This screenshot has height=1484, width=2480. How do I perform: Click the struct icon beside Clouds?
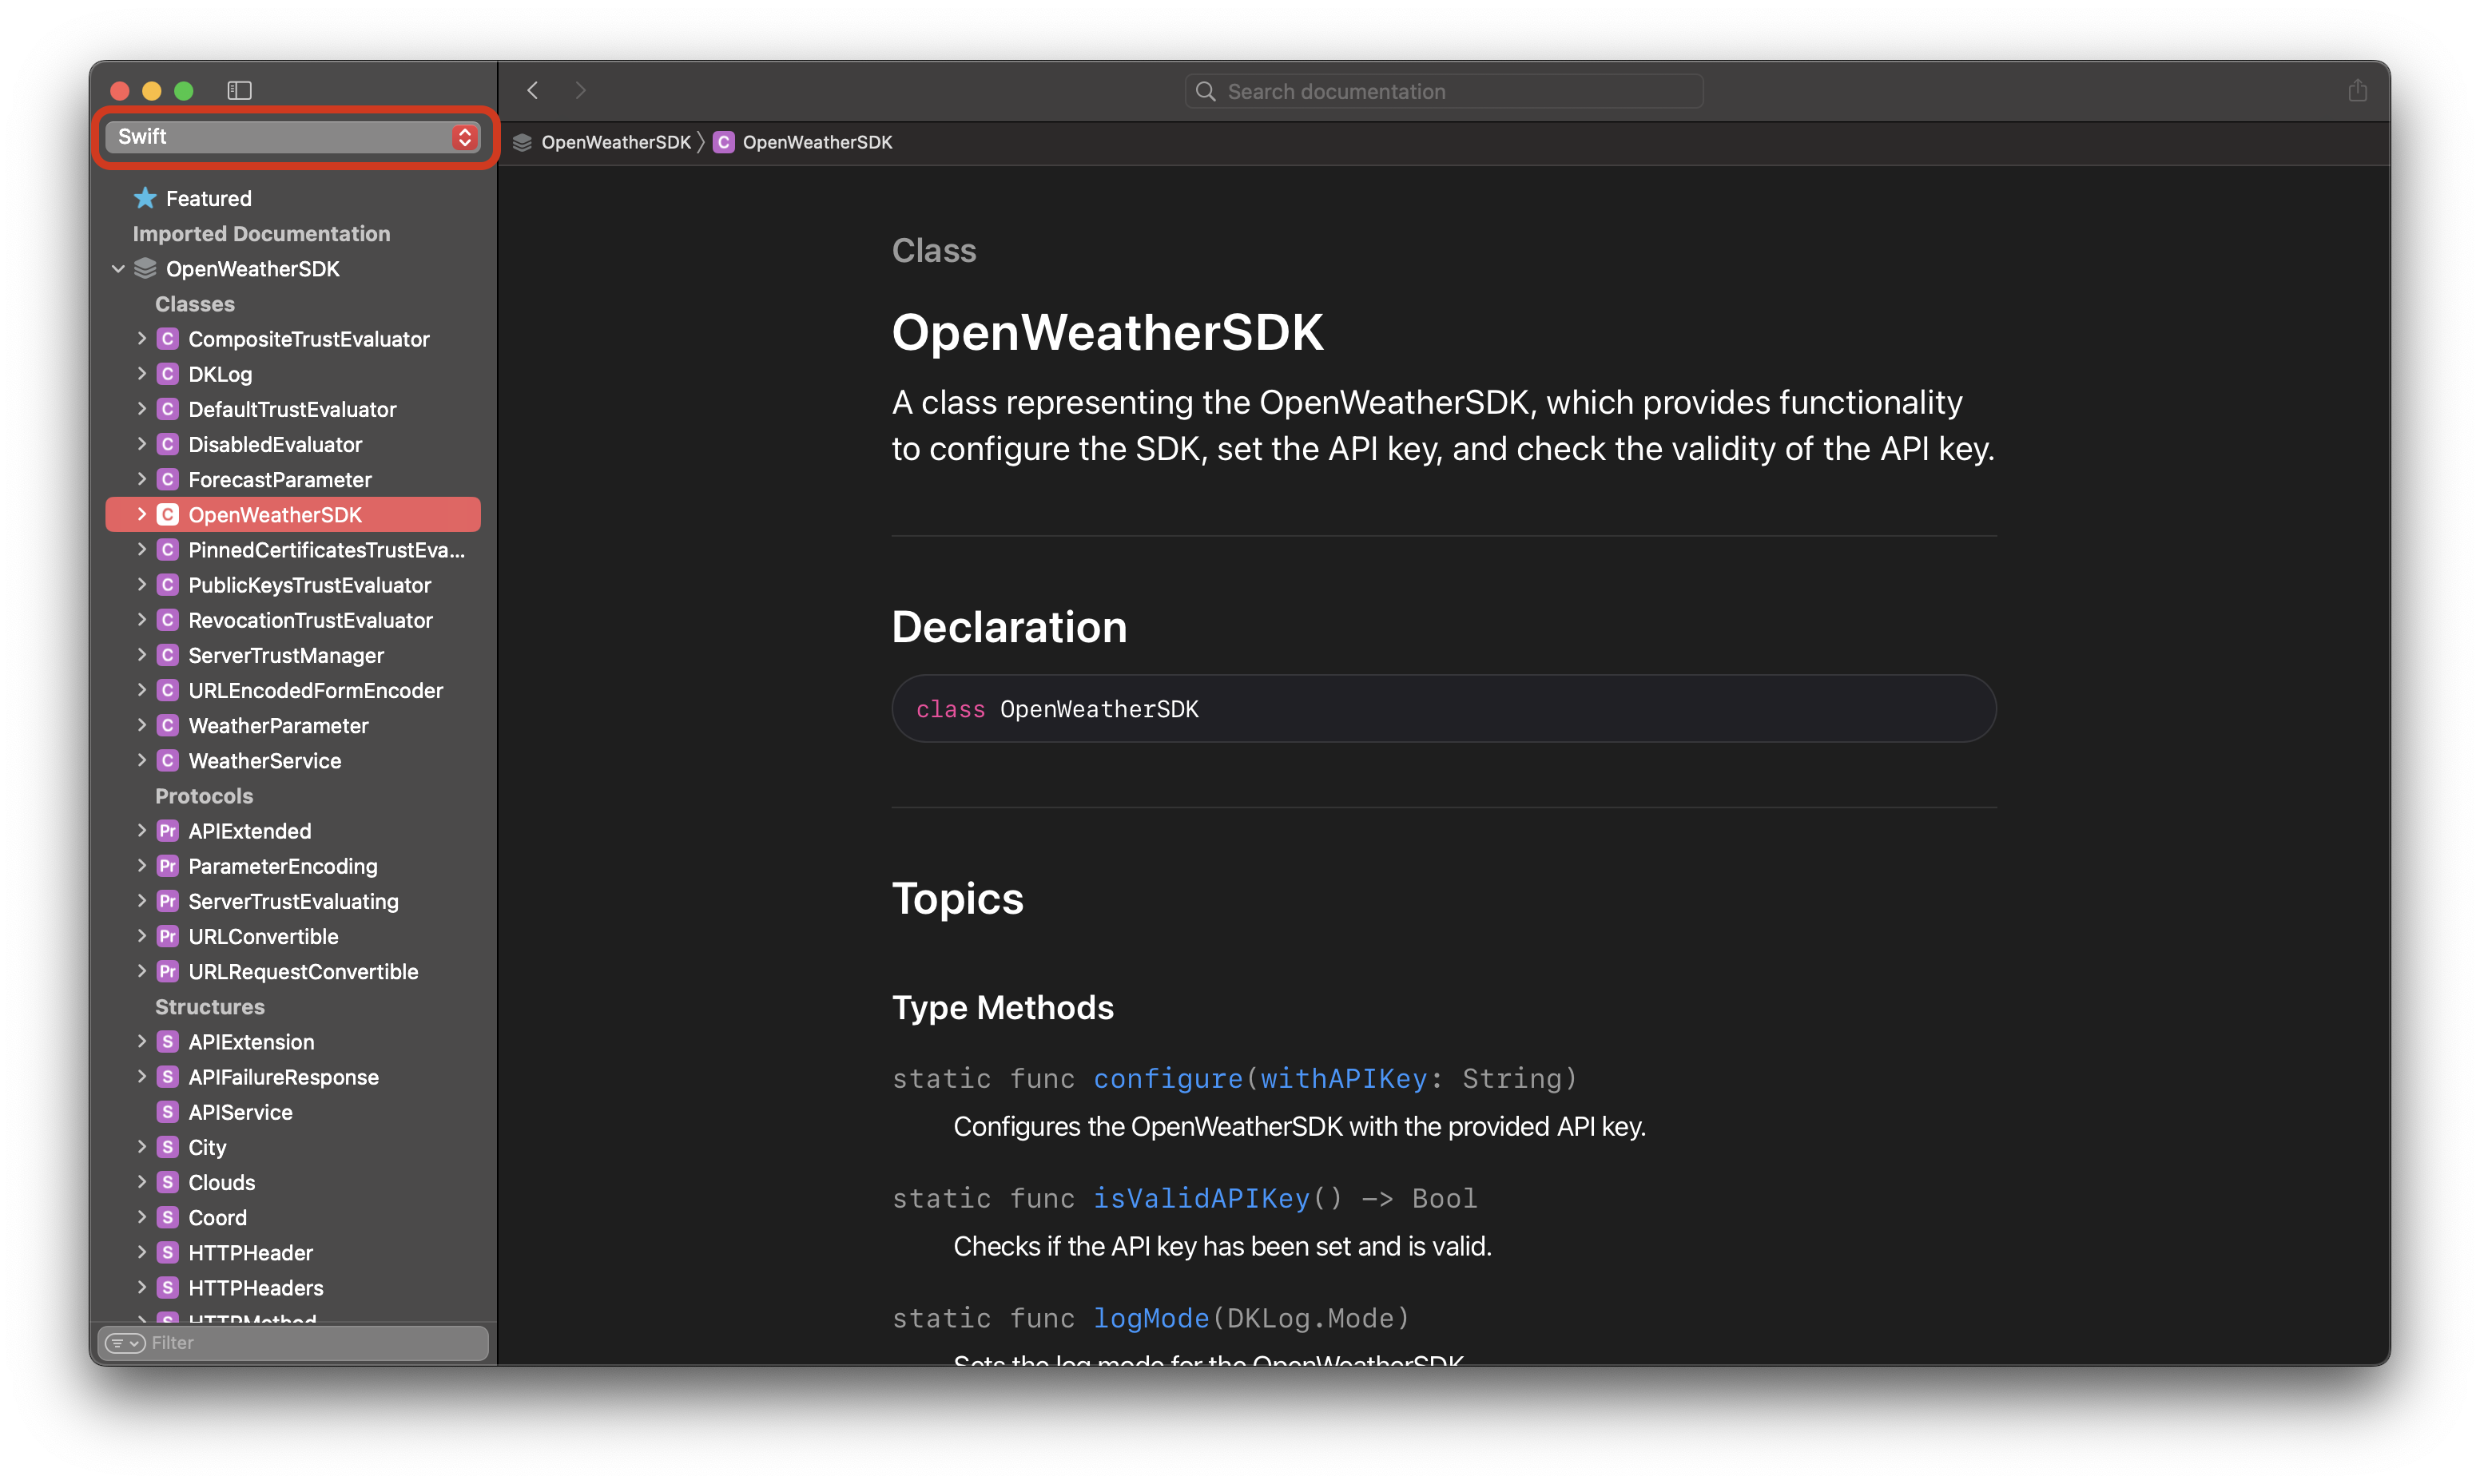(x=168, y=1182)
